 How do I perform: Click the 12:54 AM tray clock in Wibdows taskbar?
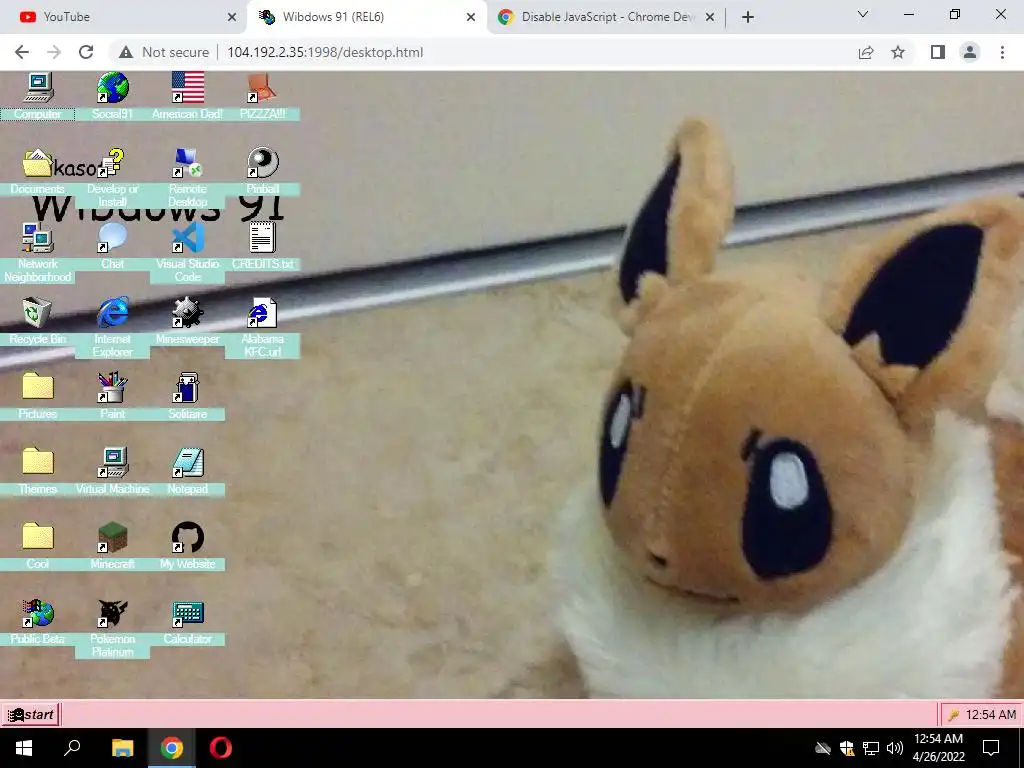click(991, 714)
